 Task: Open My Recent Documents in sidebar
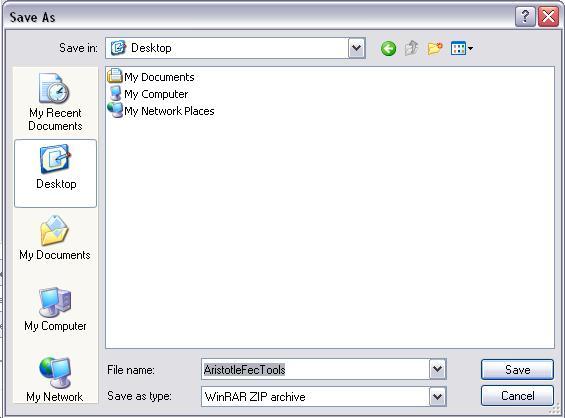(x=55, y=102)
